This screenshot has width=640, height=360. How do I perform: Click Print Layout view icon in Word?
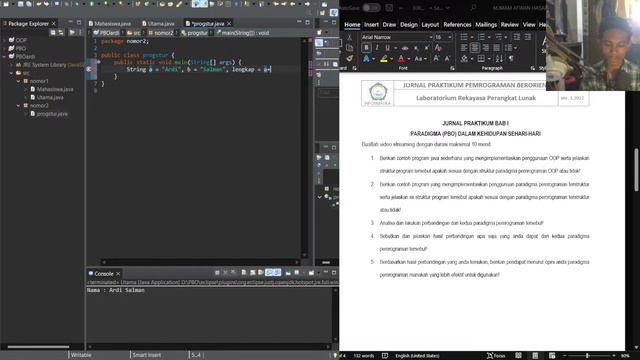(x=535, y=356)
